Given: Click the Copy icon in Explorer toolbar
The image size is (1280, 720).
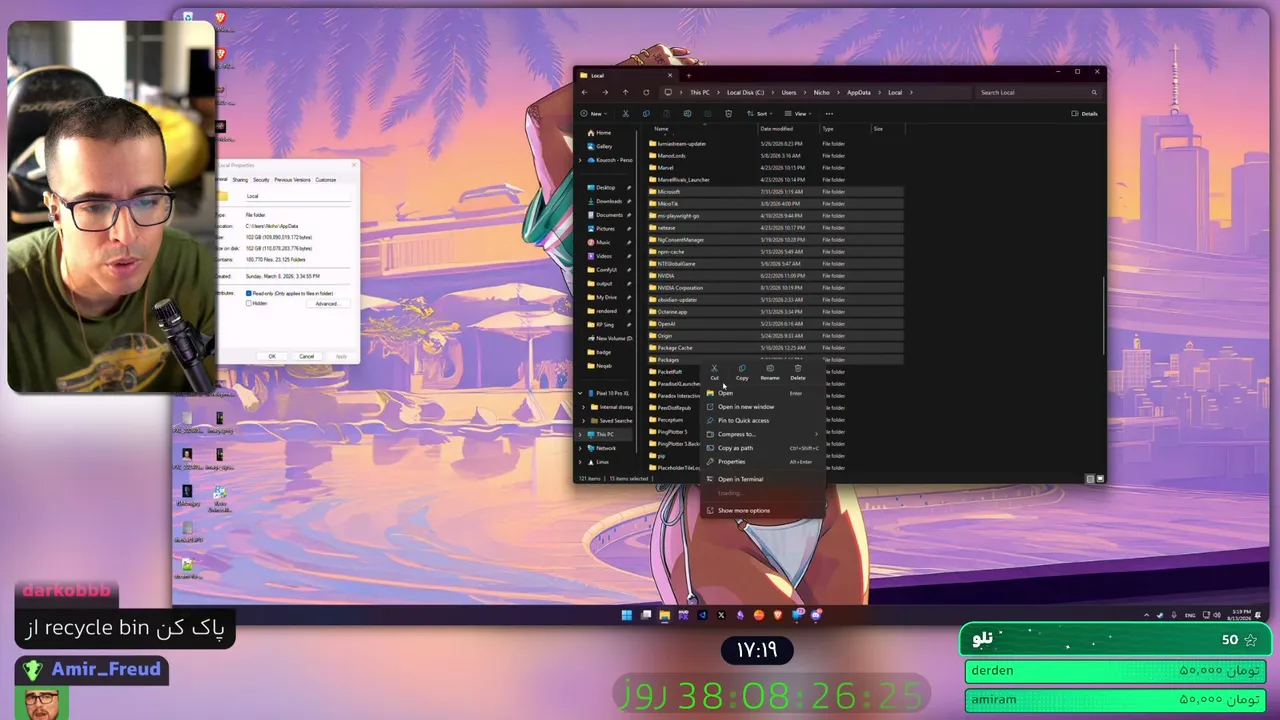Looking at the screenshot, I should pyautogui.click(x=646, y=113).
